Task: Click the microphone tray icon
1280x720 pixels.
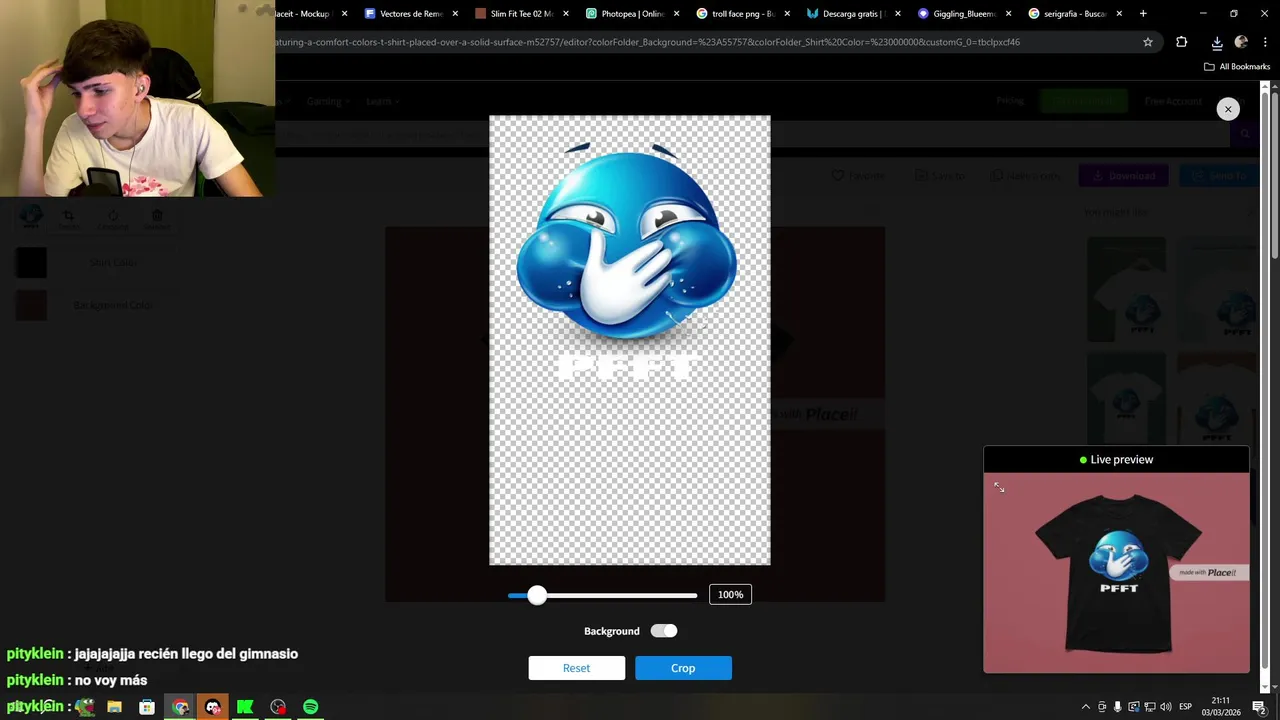Action: (1118, 707)
